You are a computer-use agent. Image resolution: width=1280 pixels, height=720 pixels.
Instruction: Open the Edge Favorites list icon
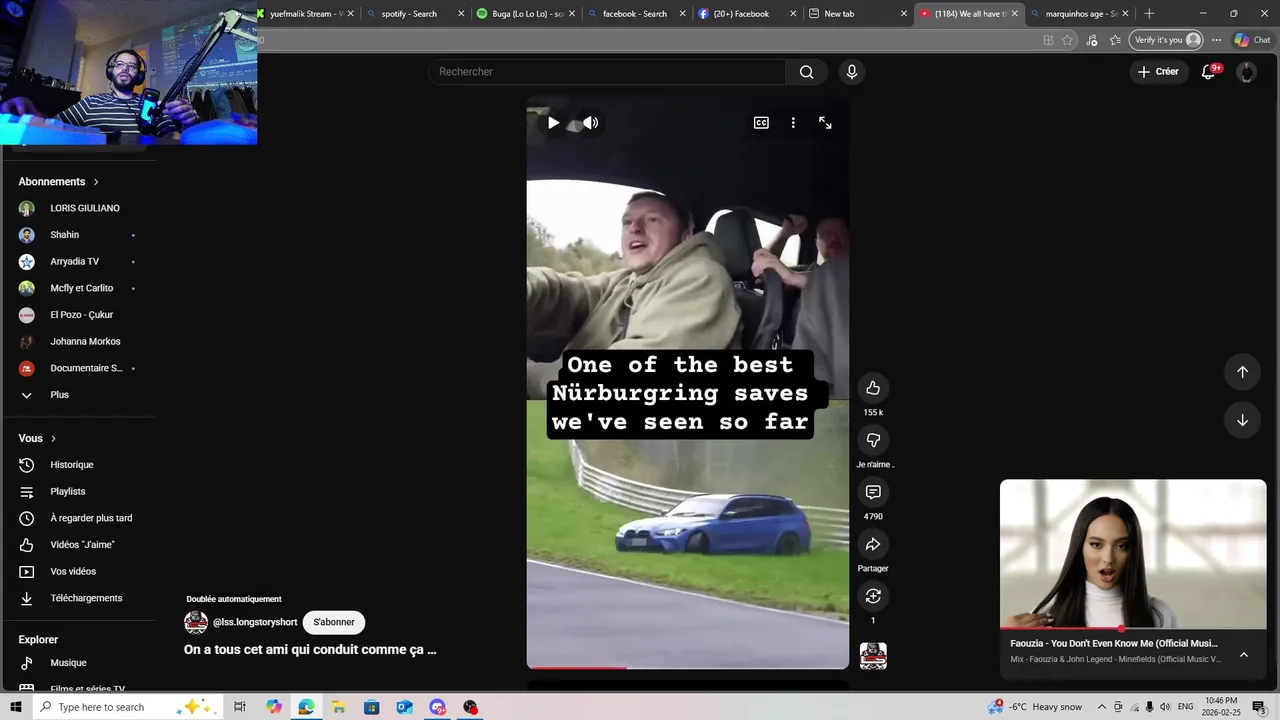pyautogui.click(x=1115, y=40)
